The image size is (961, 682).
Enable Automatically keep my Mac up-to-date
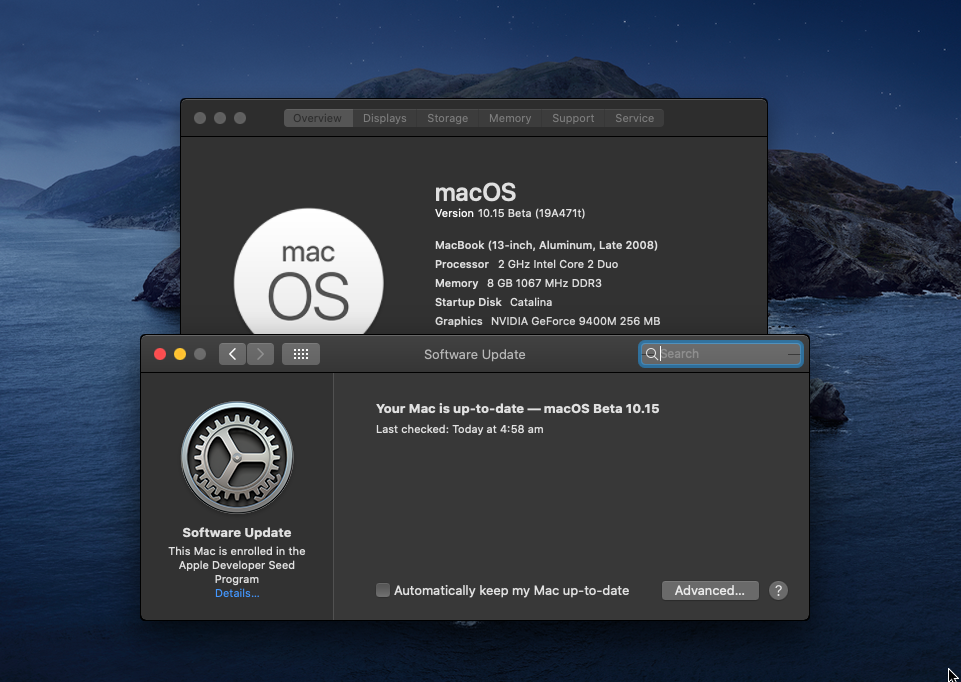tap(382, 590)
